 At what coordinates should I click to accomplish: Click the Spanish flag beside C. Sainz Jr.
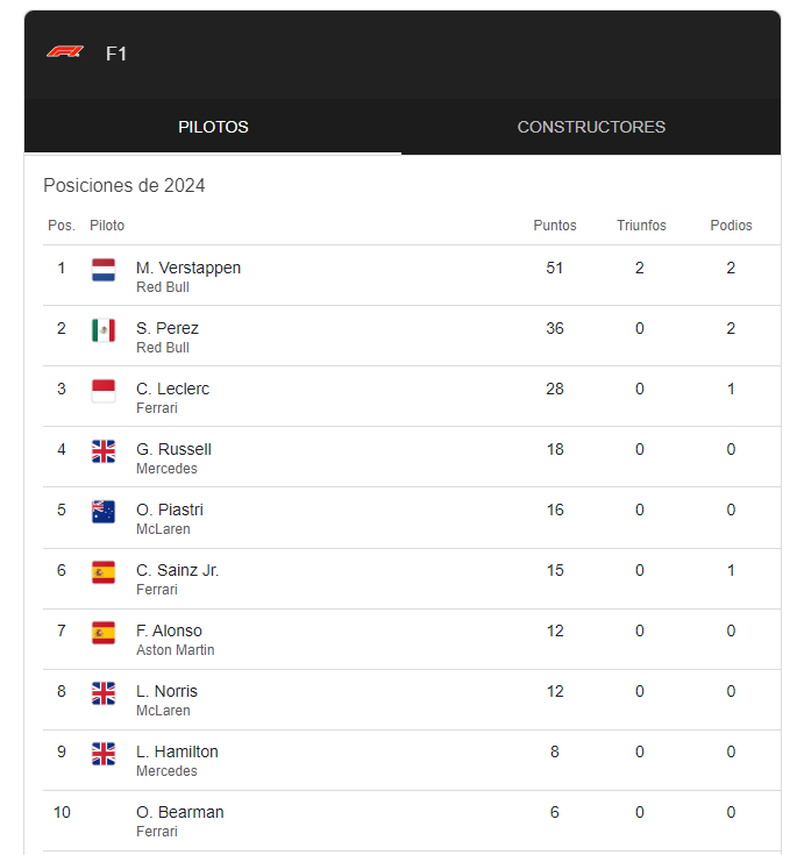pos(104,573)
